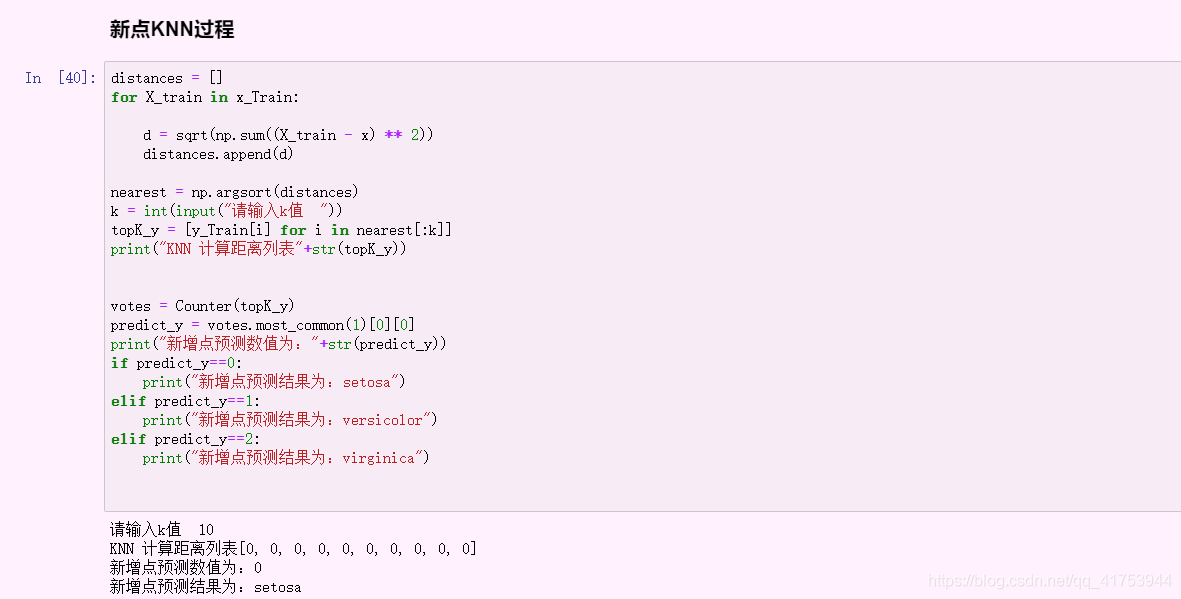Viewport: 1181px width, 599px height.
Task: Click the votes = Counter(topK_y) line
Action: click(202, 306)
